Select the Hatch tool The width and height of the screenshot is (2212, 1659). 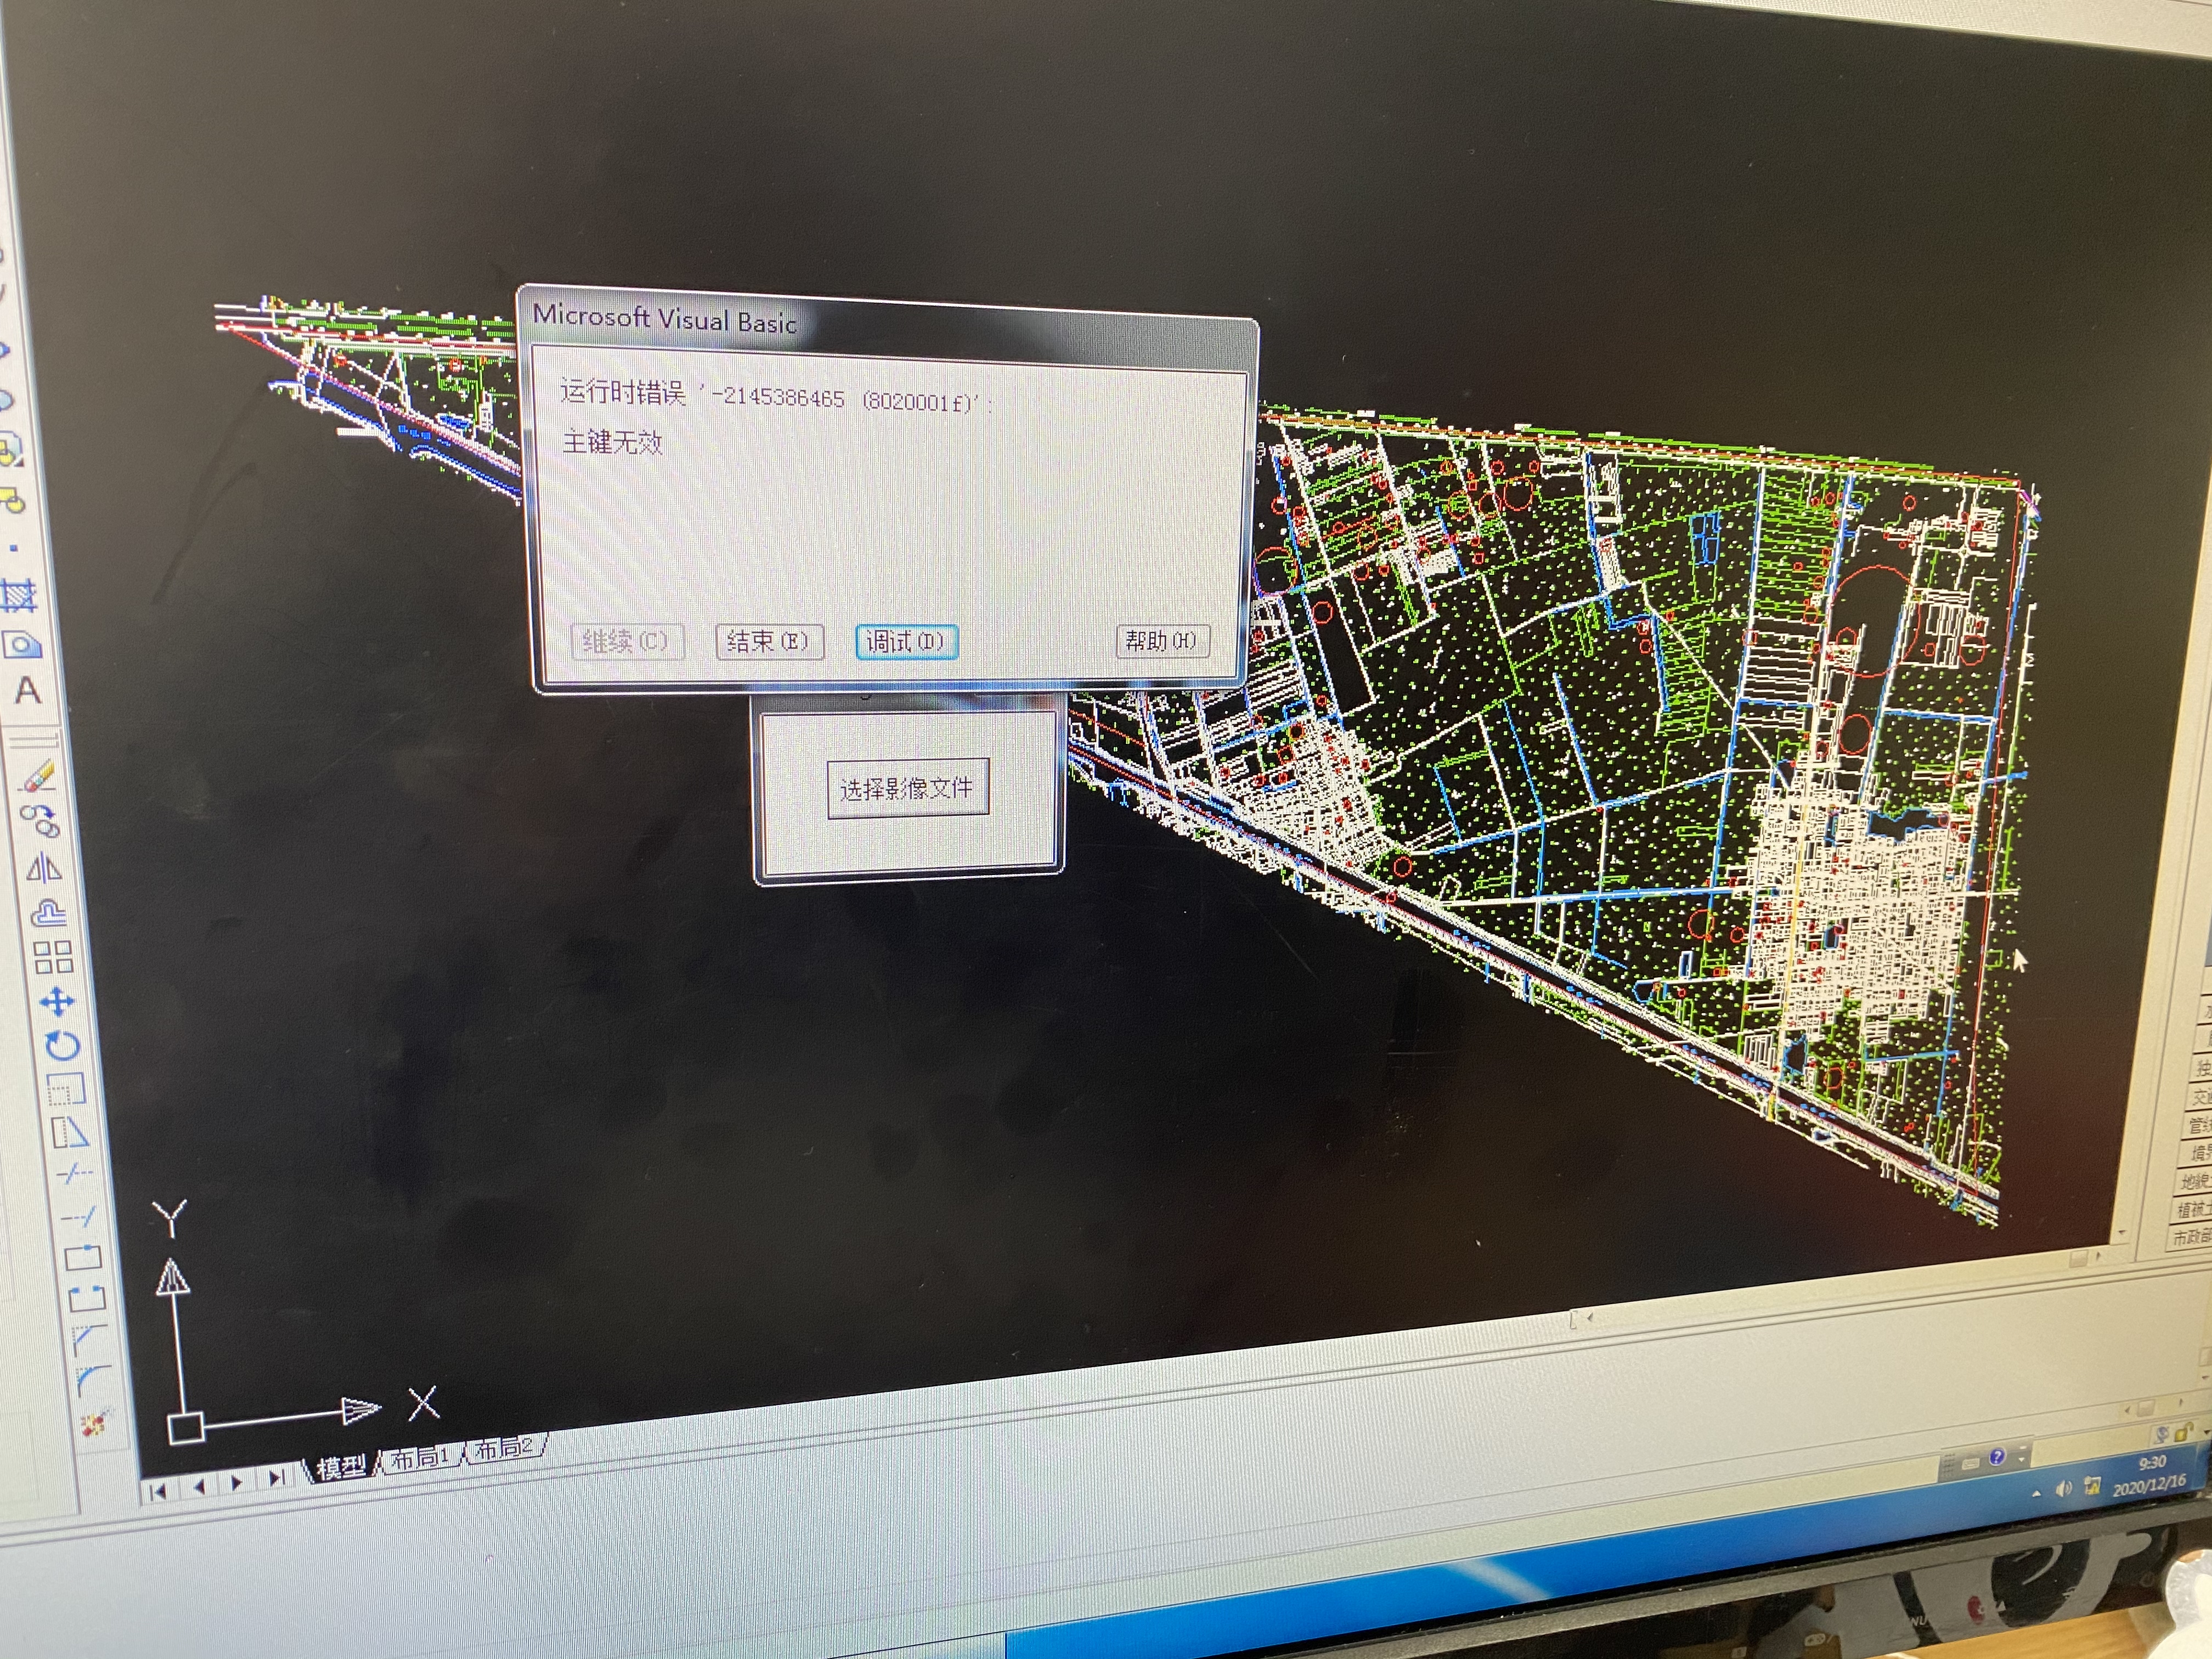(x=18, y=597)
